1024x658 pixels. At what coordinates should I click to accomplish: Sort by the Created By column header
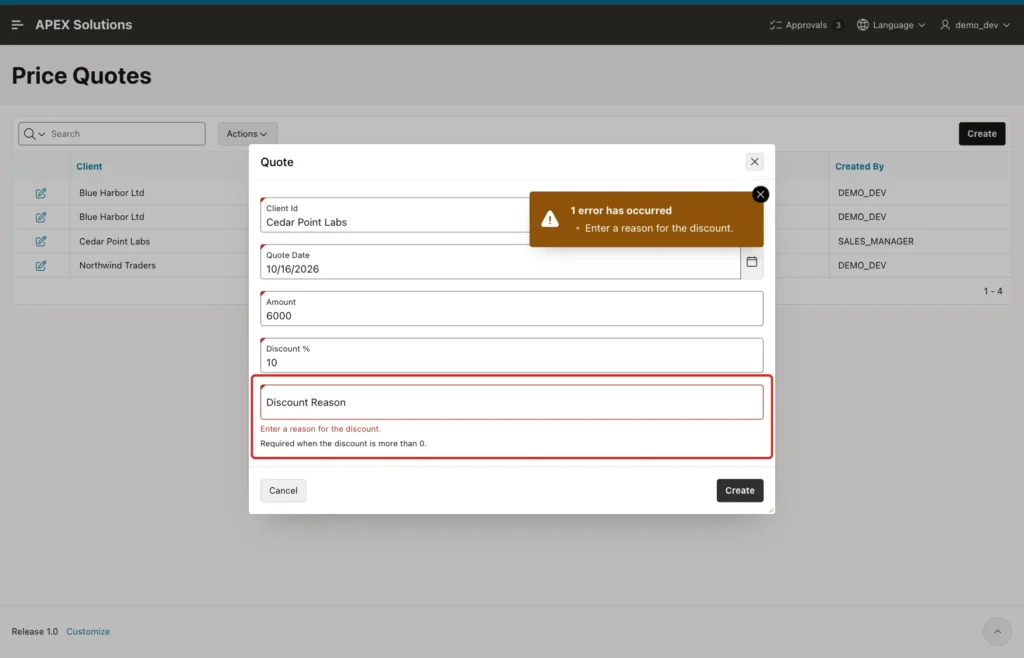[x=859, y=166]
